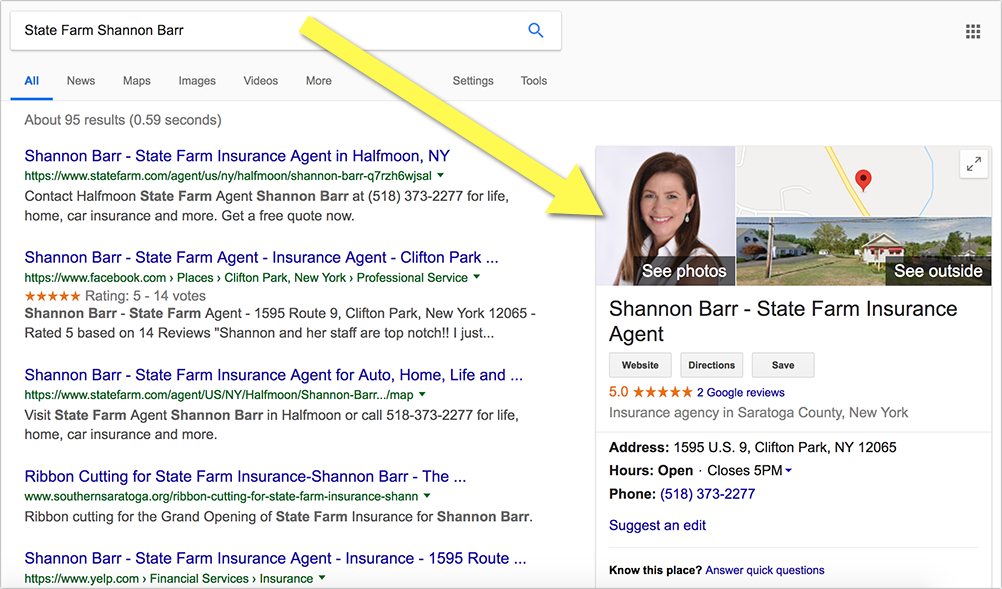Click the phone number (518) 373-2277 link

(707, 494)
